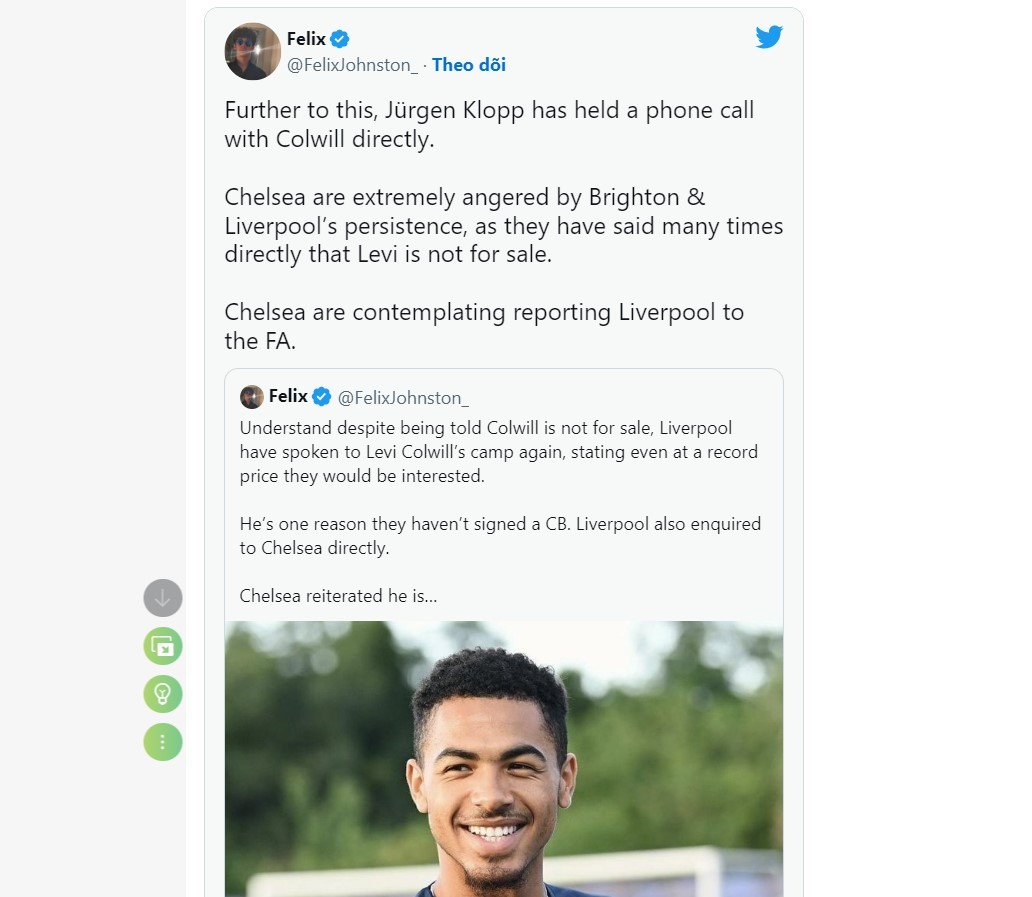
Task: Click the Twitter bird logo
Action: coord(769,37)
